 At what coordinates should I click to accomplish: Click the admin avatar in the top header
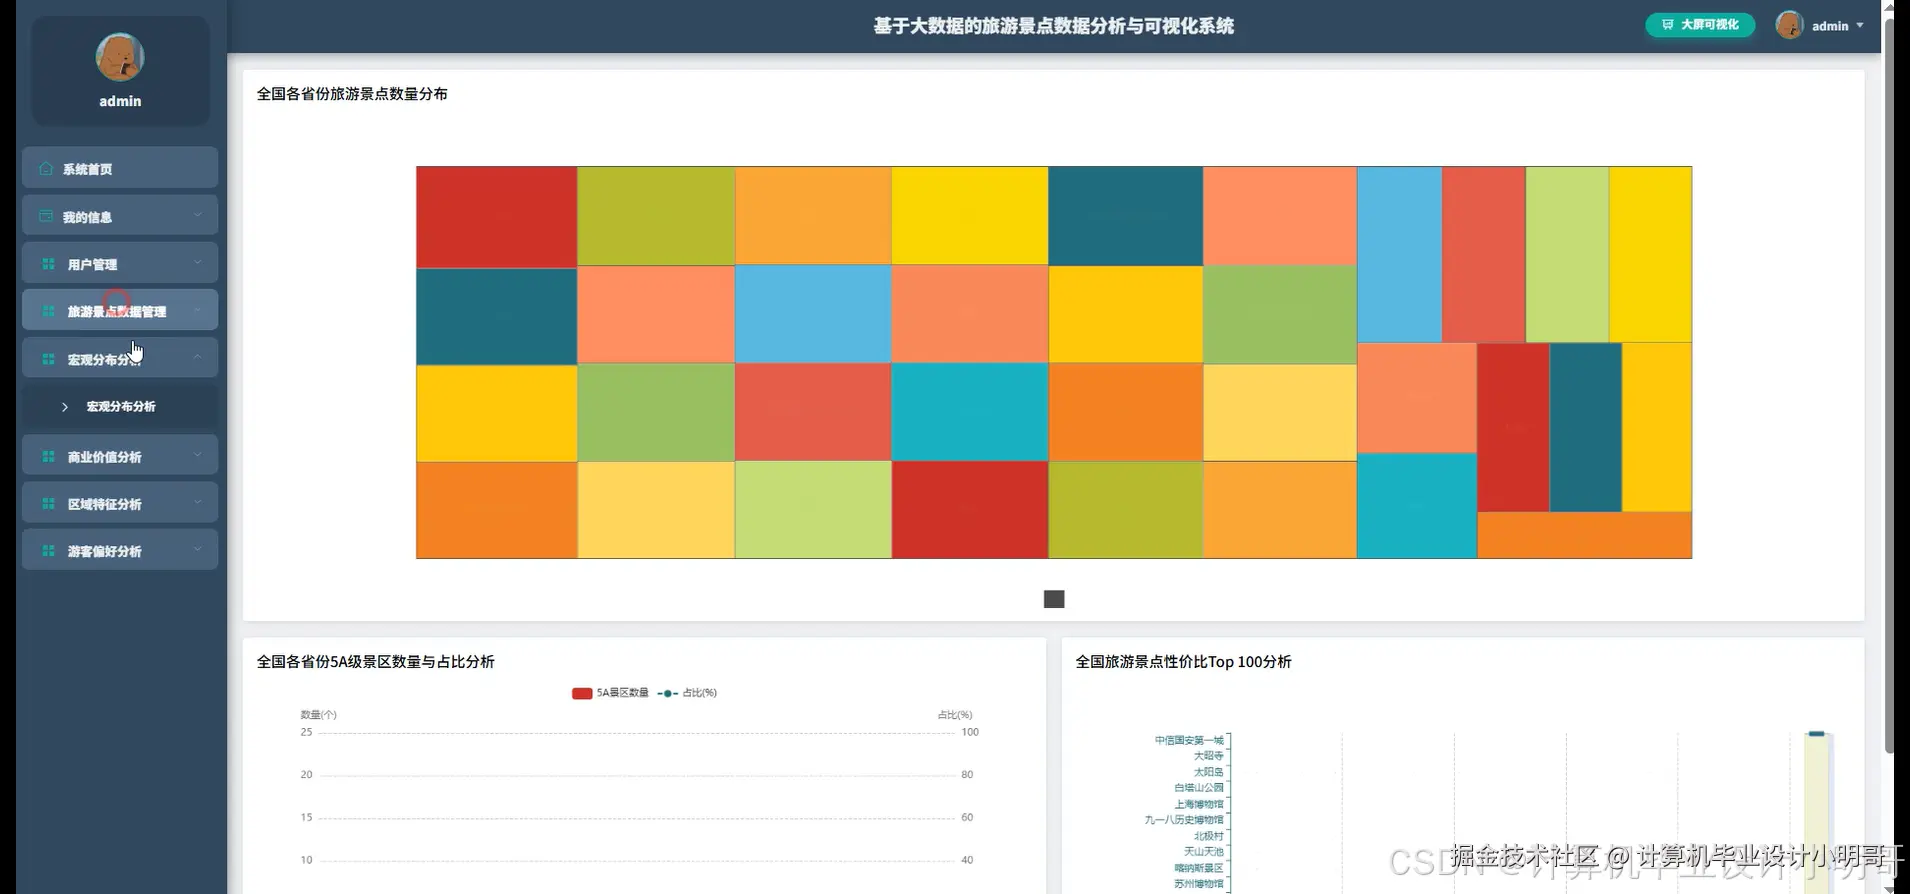tap(1789, 25)
